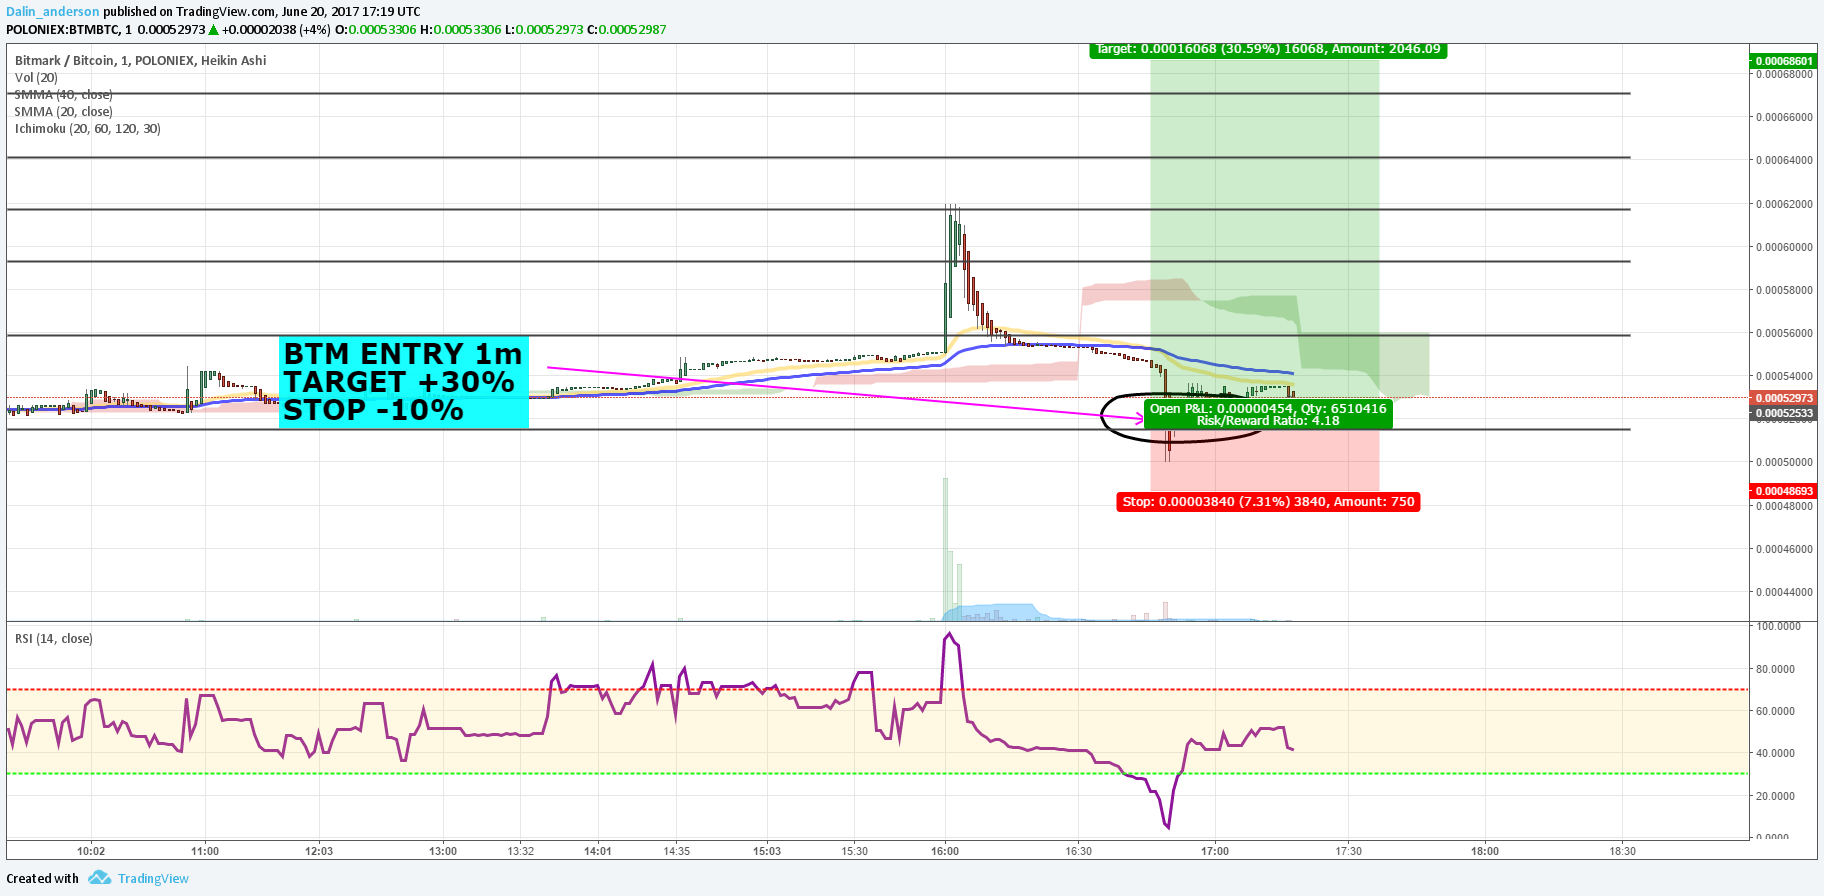Select the Vol (20) indicator label
The width and height of the screenshot is (1824, 896).
(x=36, y=77)
